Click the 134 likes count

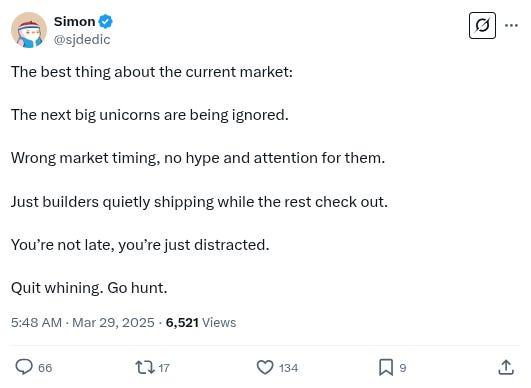[289, 368]
